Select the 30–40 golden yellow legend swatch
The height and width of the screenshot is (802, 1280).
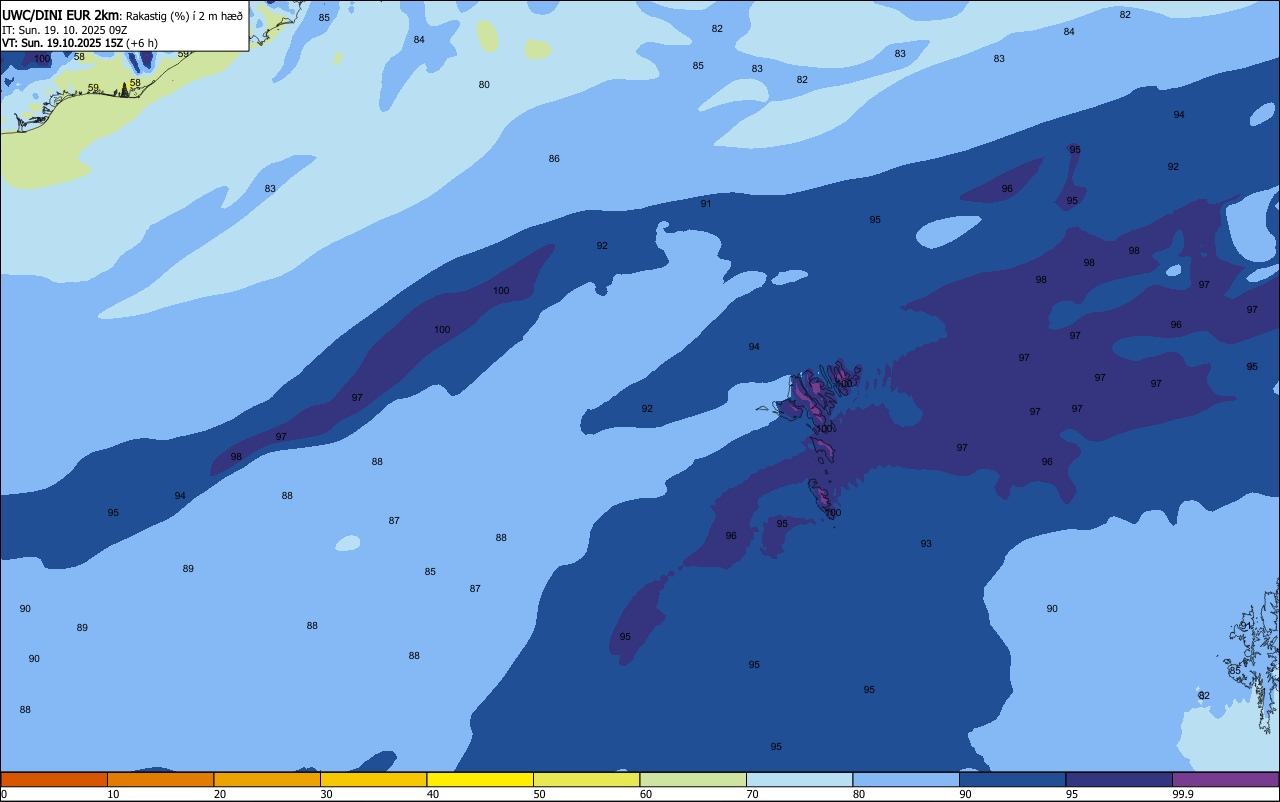point(373,779)
